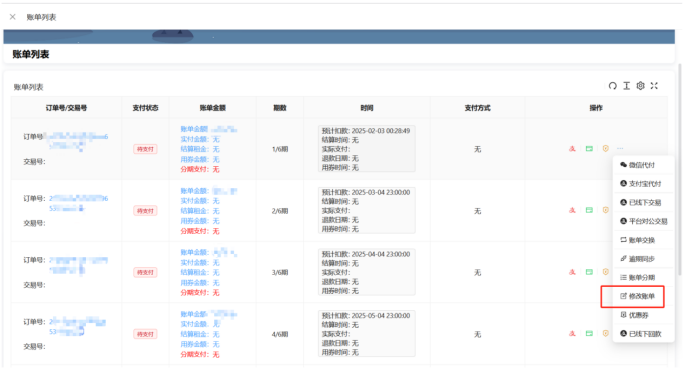Click the 期数 column header
Screen dimensions: 692x370
click(x=280, y=108)
